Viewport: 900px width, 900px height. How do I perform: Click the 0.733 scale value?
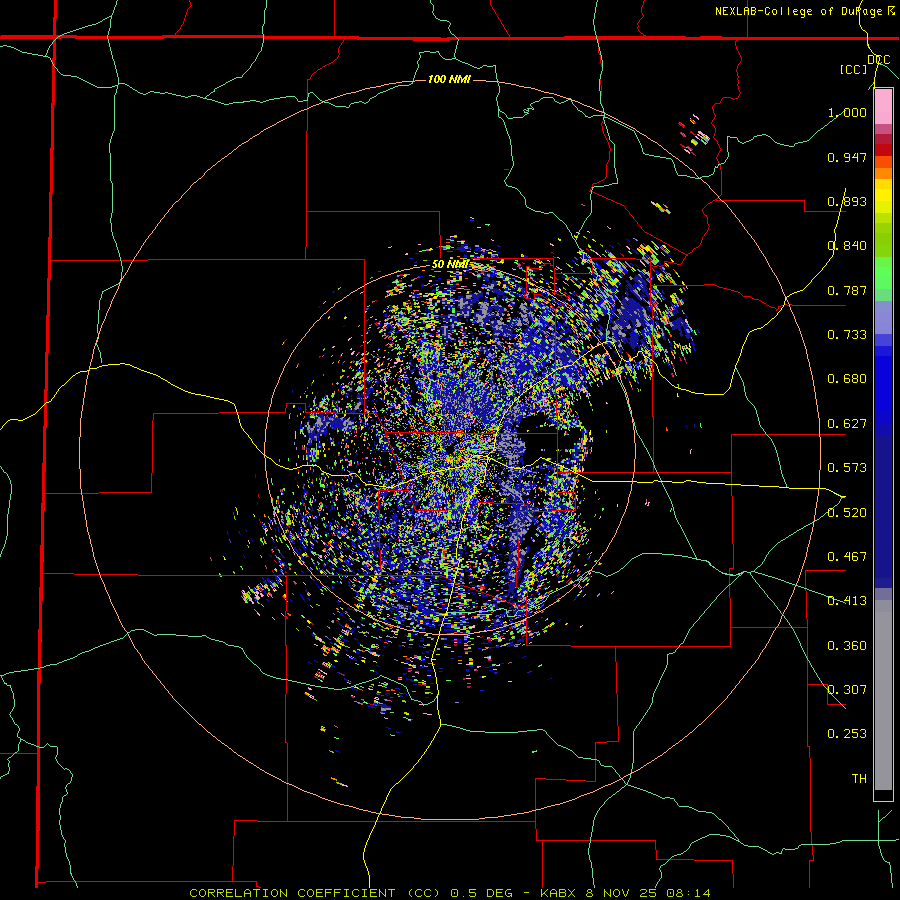847,335
